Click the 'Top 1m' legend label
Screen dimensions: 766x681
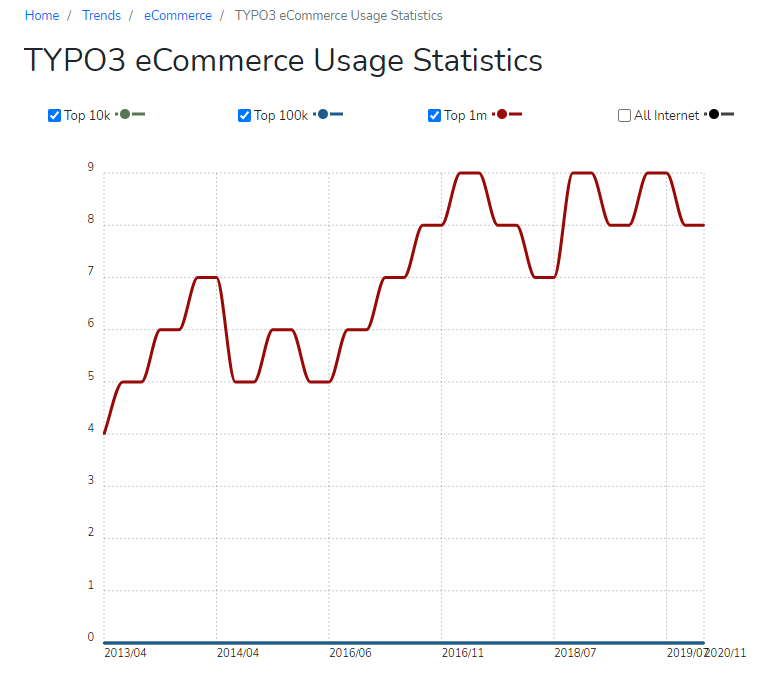pos(466,115)
